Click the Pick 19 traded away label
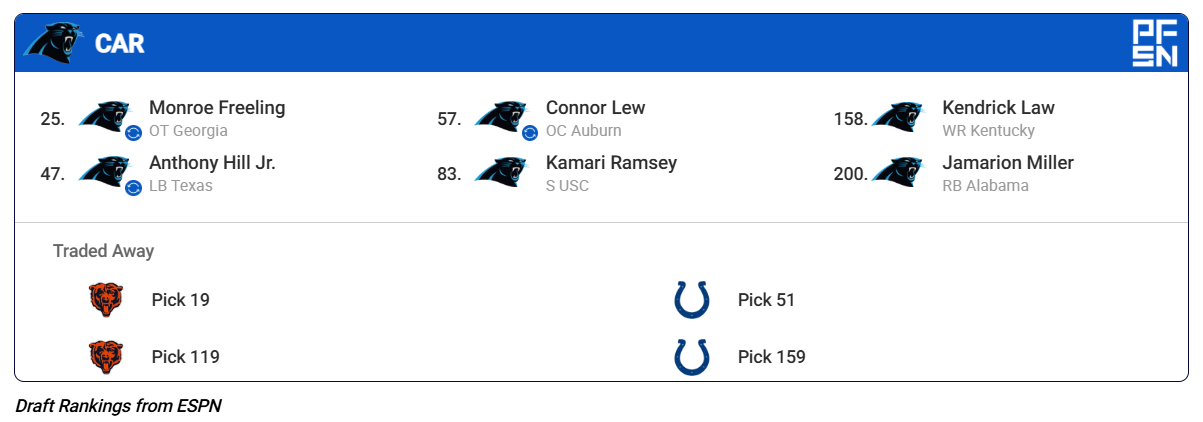The height and width of the screenshot is (422, 1203). pos(181,300)
